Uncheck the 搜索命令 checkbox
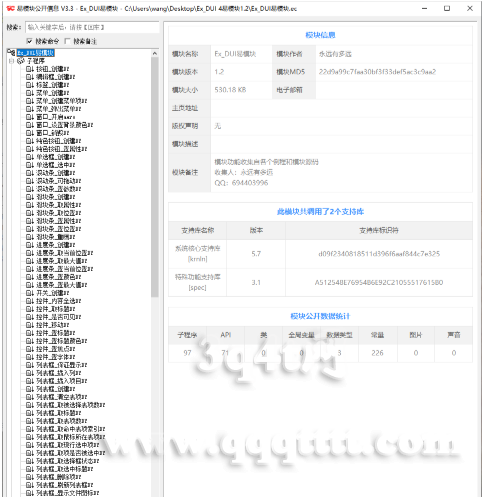484x497 pixels. pos(29,41)
